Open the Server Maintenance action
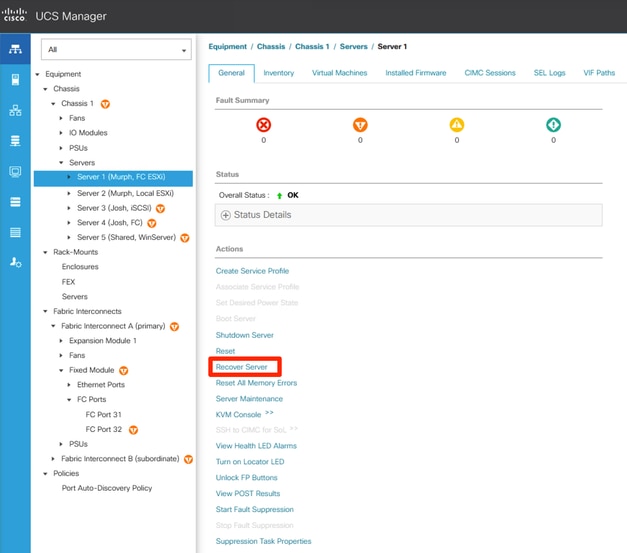This screenshot has width=627, height=553. tap(249, 399)
